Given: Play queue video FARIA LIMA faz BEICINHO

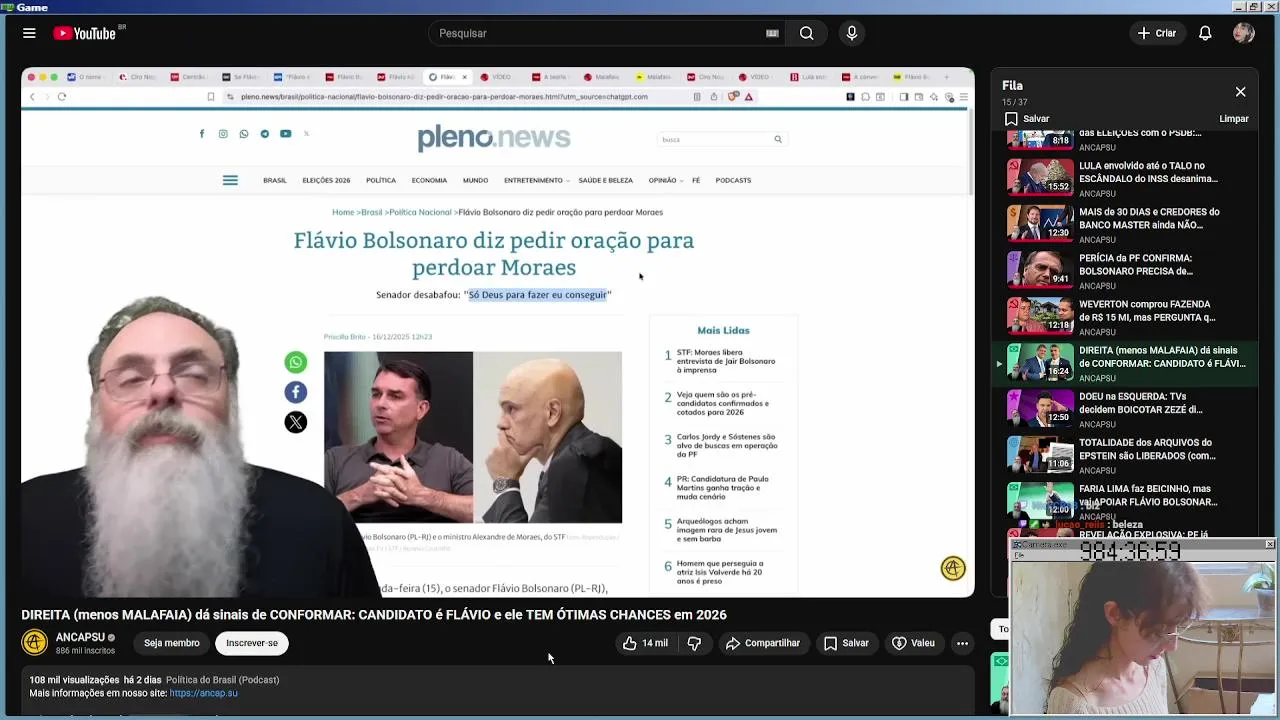Looking at the screenshot, I should coord(1127,500).
